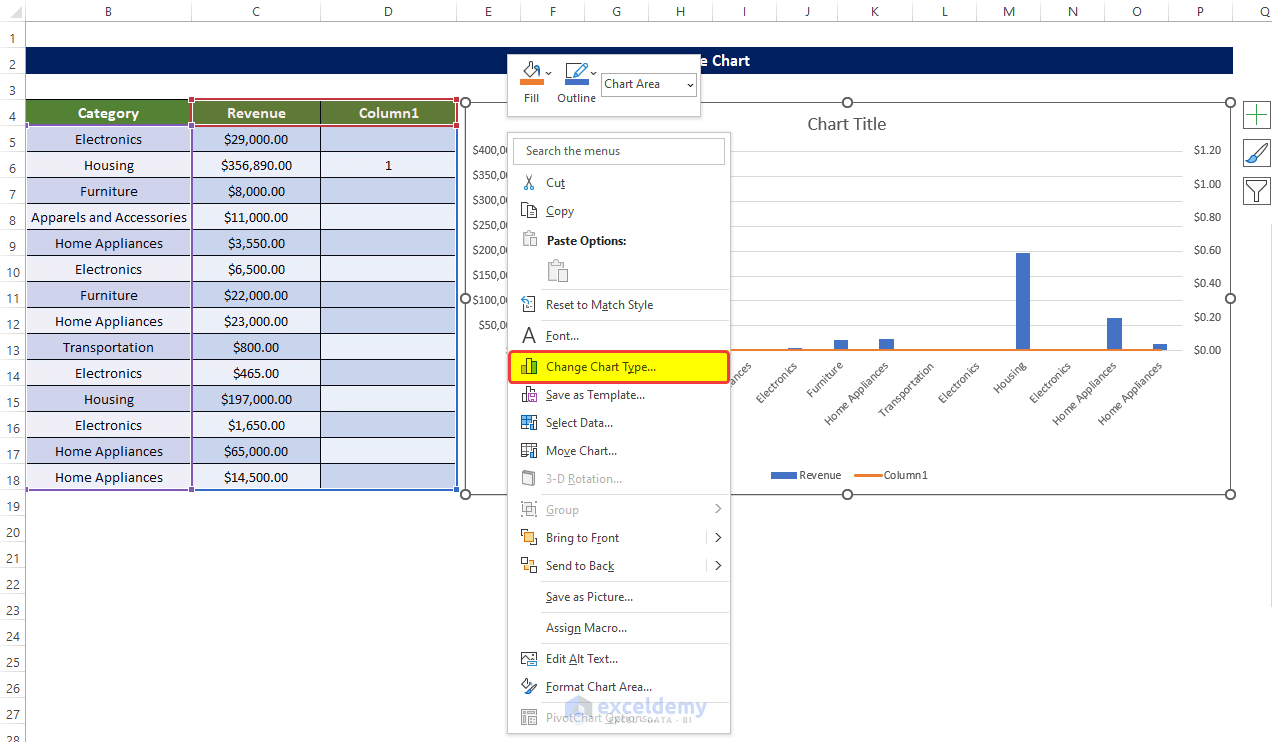Viewport: 1272px width, 742px height.
Task: Select cell with $29,000.00
Action: [x=256, y=139]
